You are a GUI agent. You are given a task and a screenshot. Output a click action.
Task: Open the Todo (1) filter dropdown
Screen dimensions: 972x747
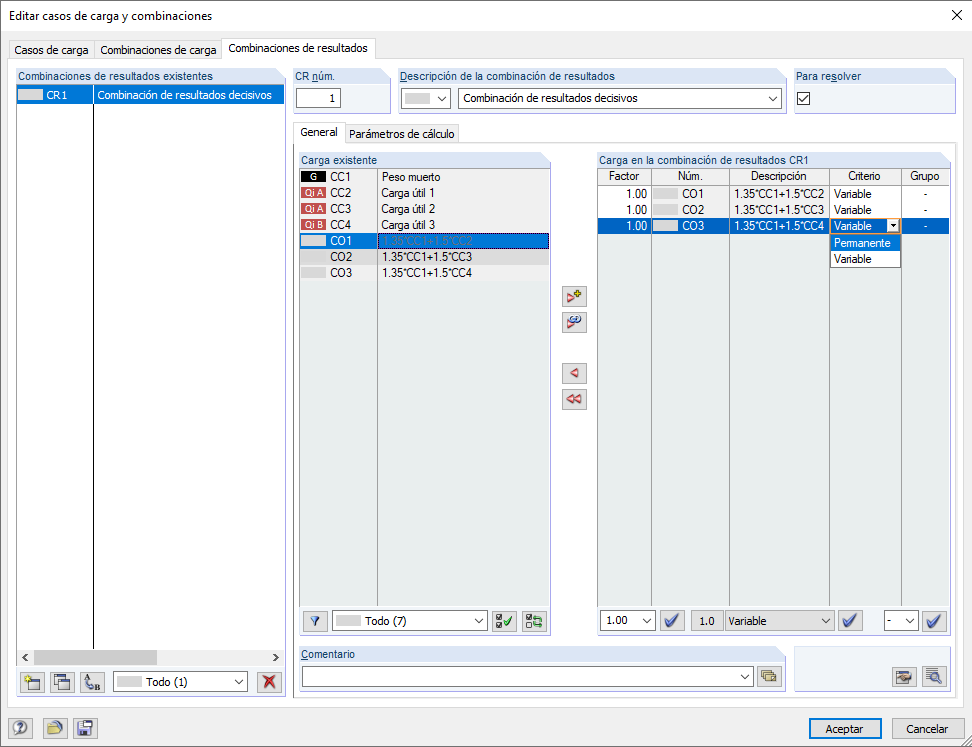pyautogui.click(x=180, y=682)
